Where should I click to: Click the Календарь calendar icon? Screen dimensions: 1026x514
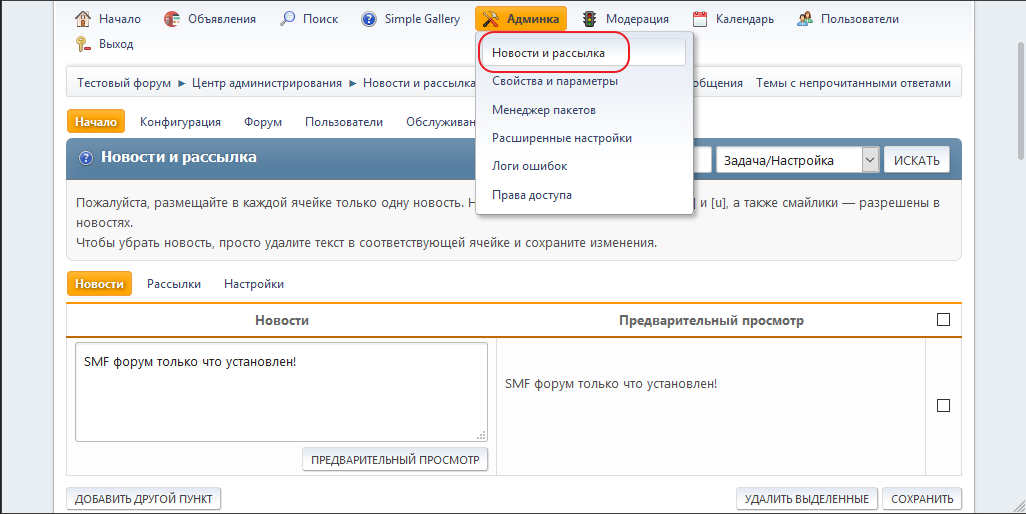(x=700, y=19)
